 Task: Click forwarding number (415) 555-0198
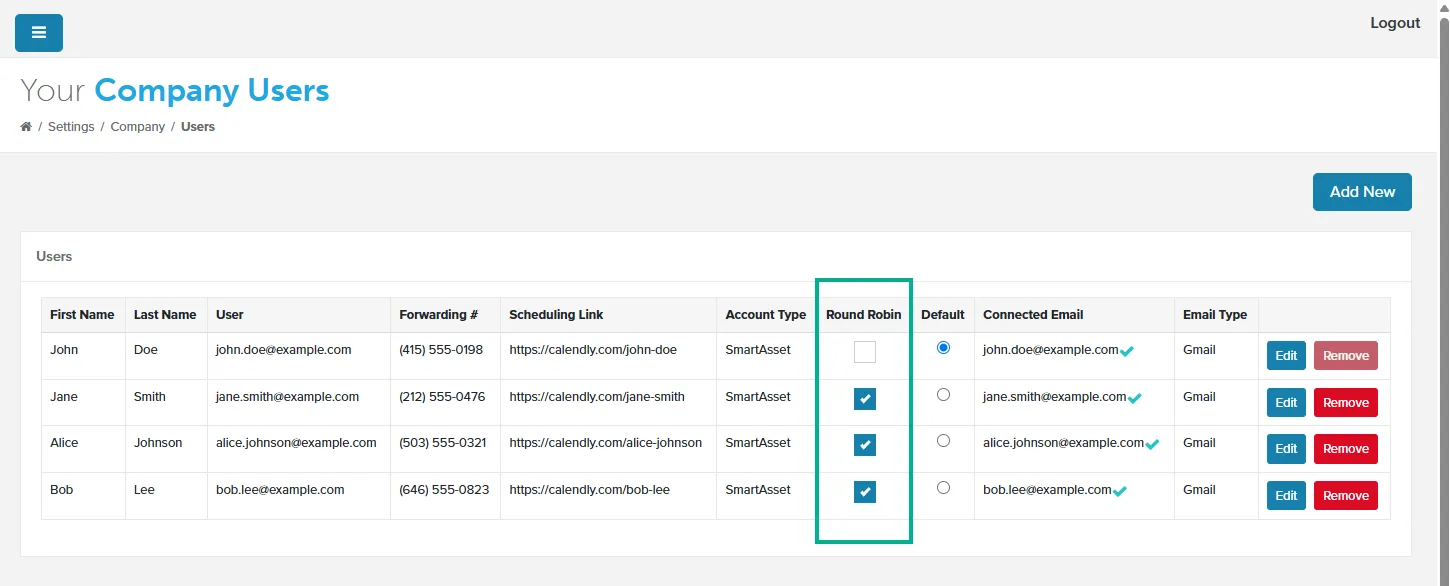(x=441, y=350)
